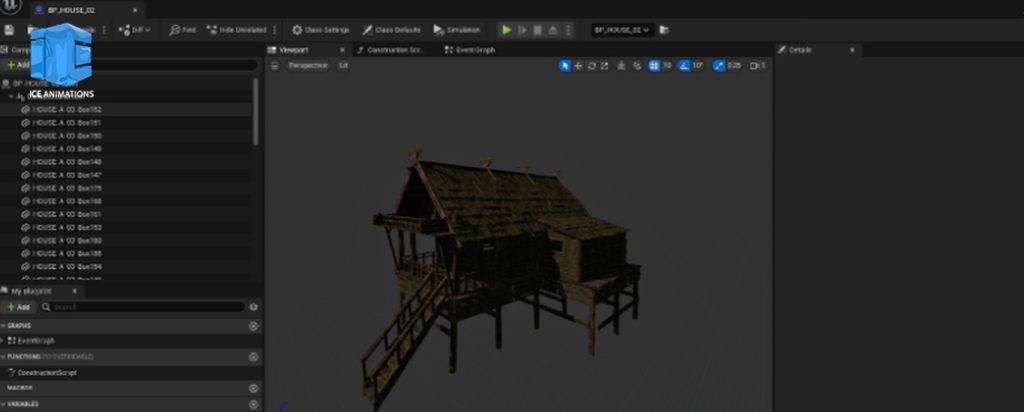Screen dimensions: 1024x412
Task: Click the Save blueprint icon
Action: [9, 30]
